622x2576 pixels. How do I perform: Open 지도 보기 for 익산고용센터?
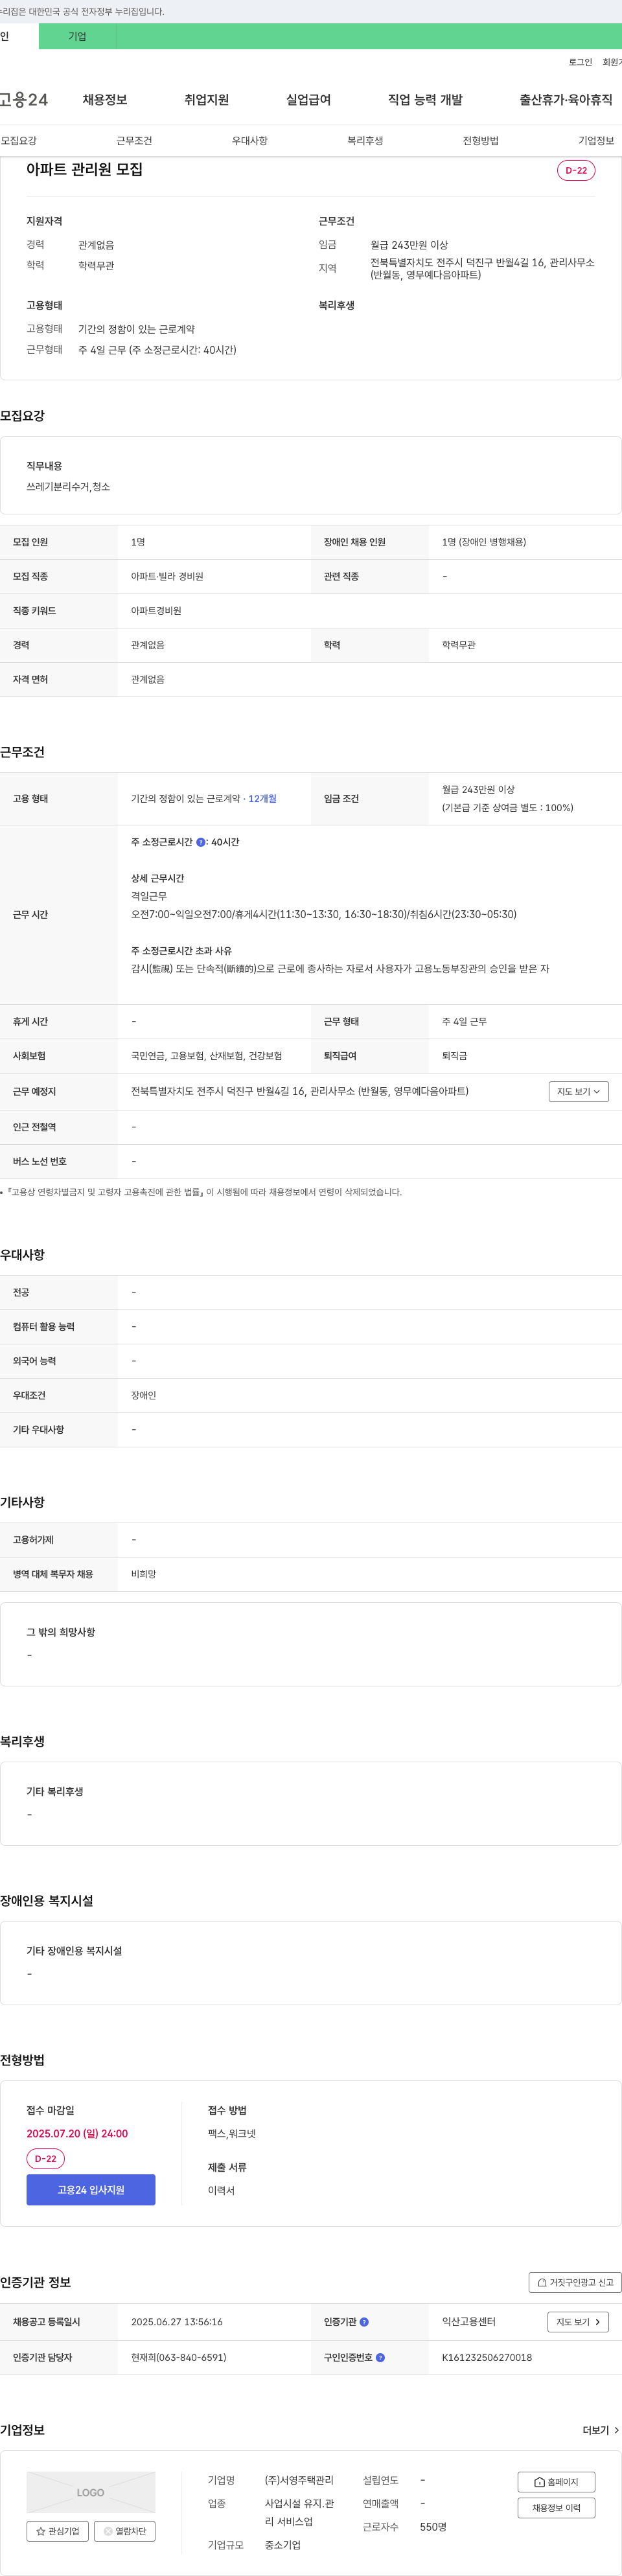pos(578,2322)
